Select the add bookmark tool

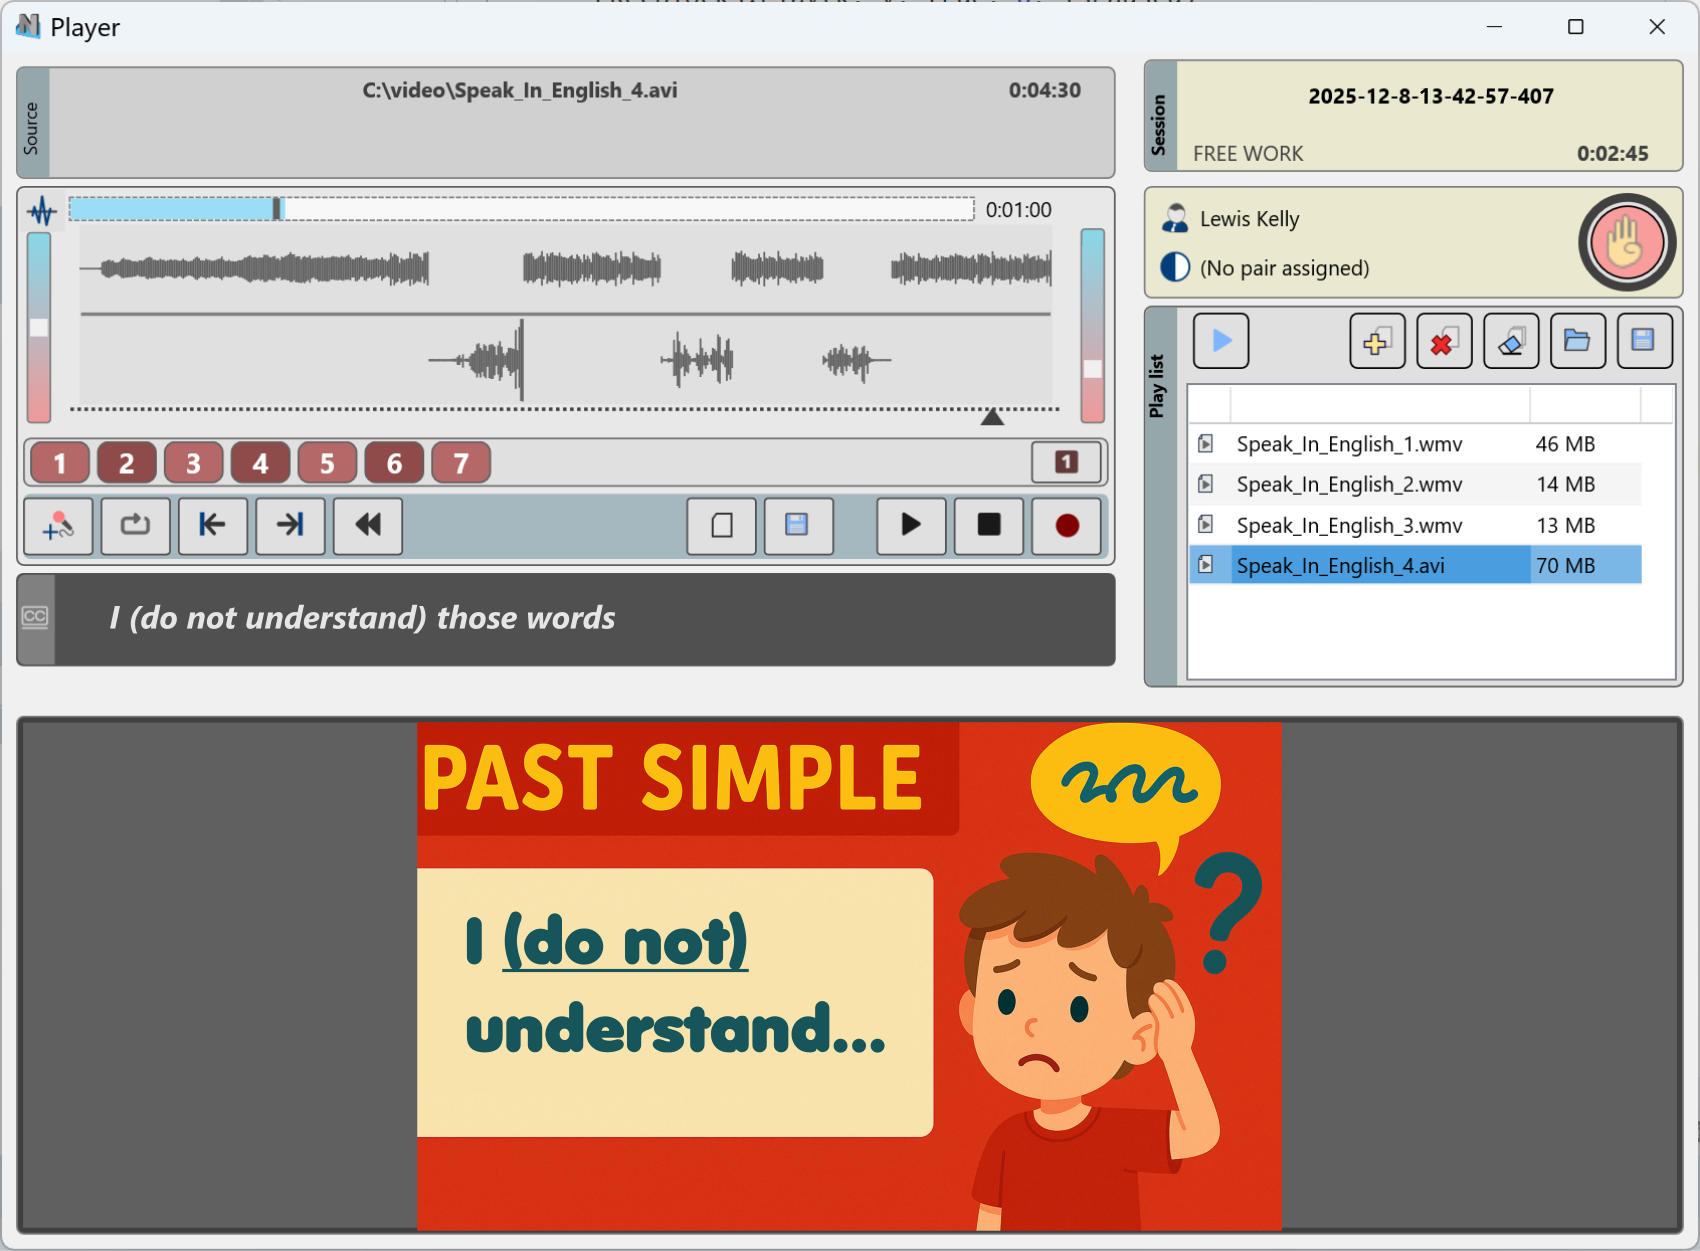58,527
